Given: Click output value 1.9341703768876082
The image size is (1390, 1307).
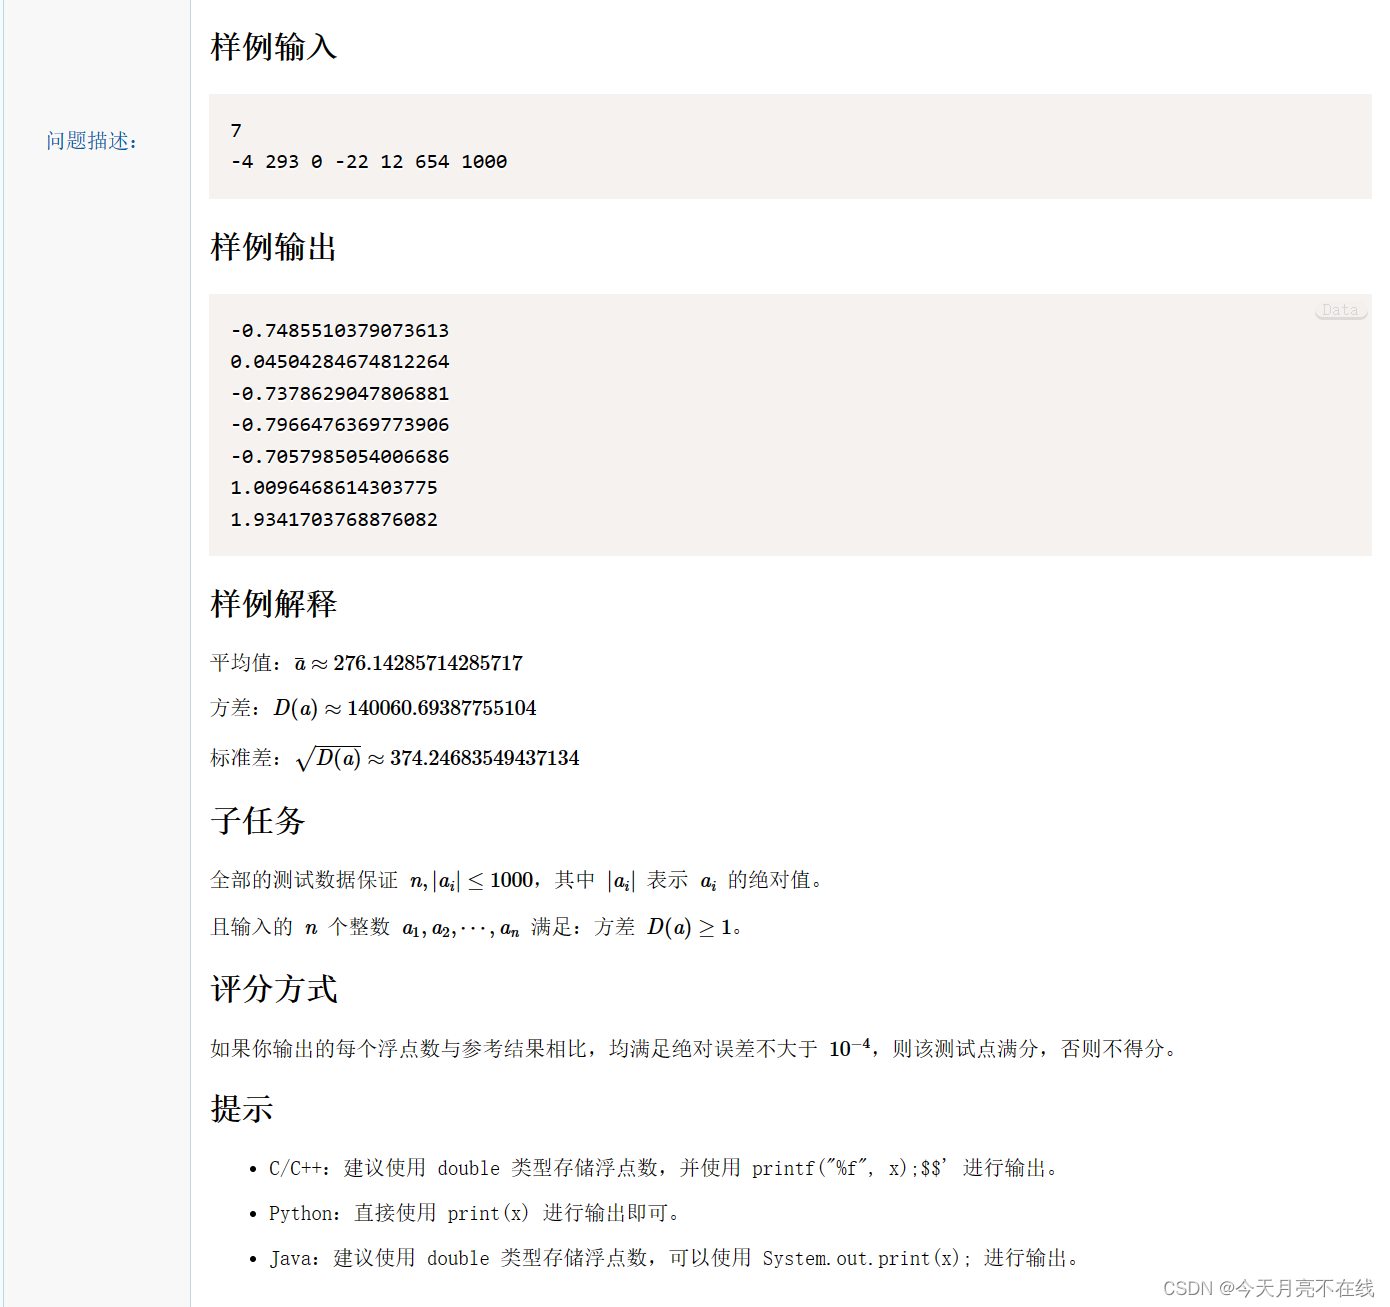Looking at the screenshot, I should [x=334, y=520].
